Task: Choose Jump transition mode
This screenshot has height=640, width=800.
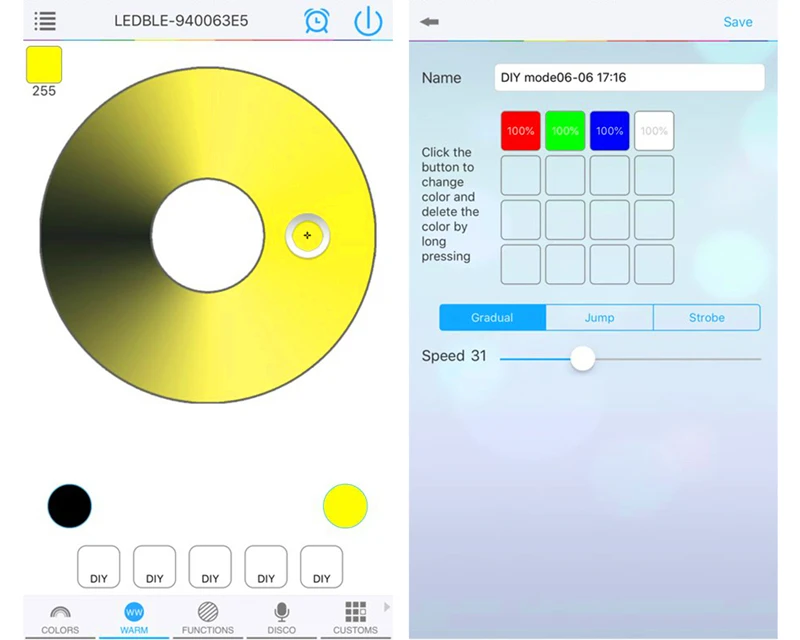Action: [599, 317]
